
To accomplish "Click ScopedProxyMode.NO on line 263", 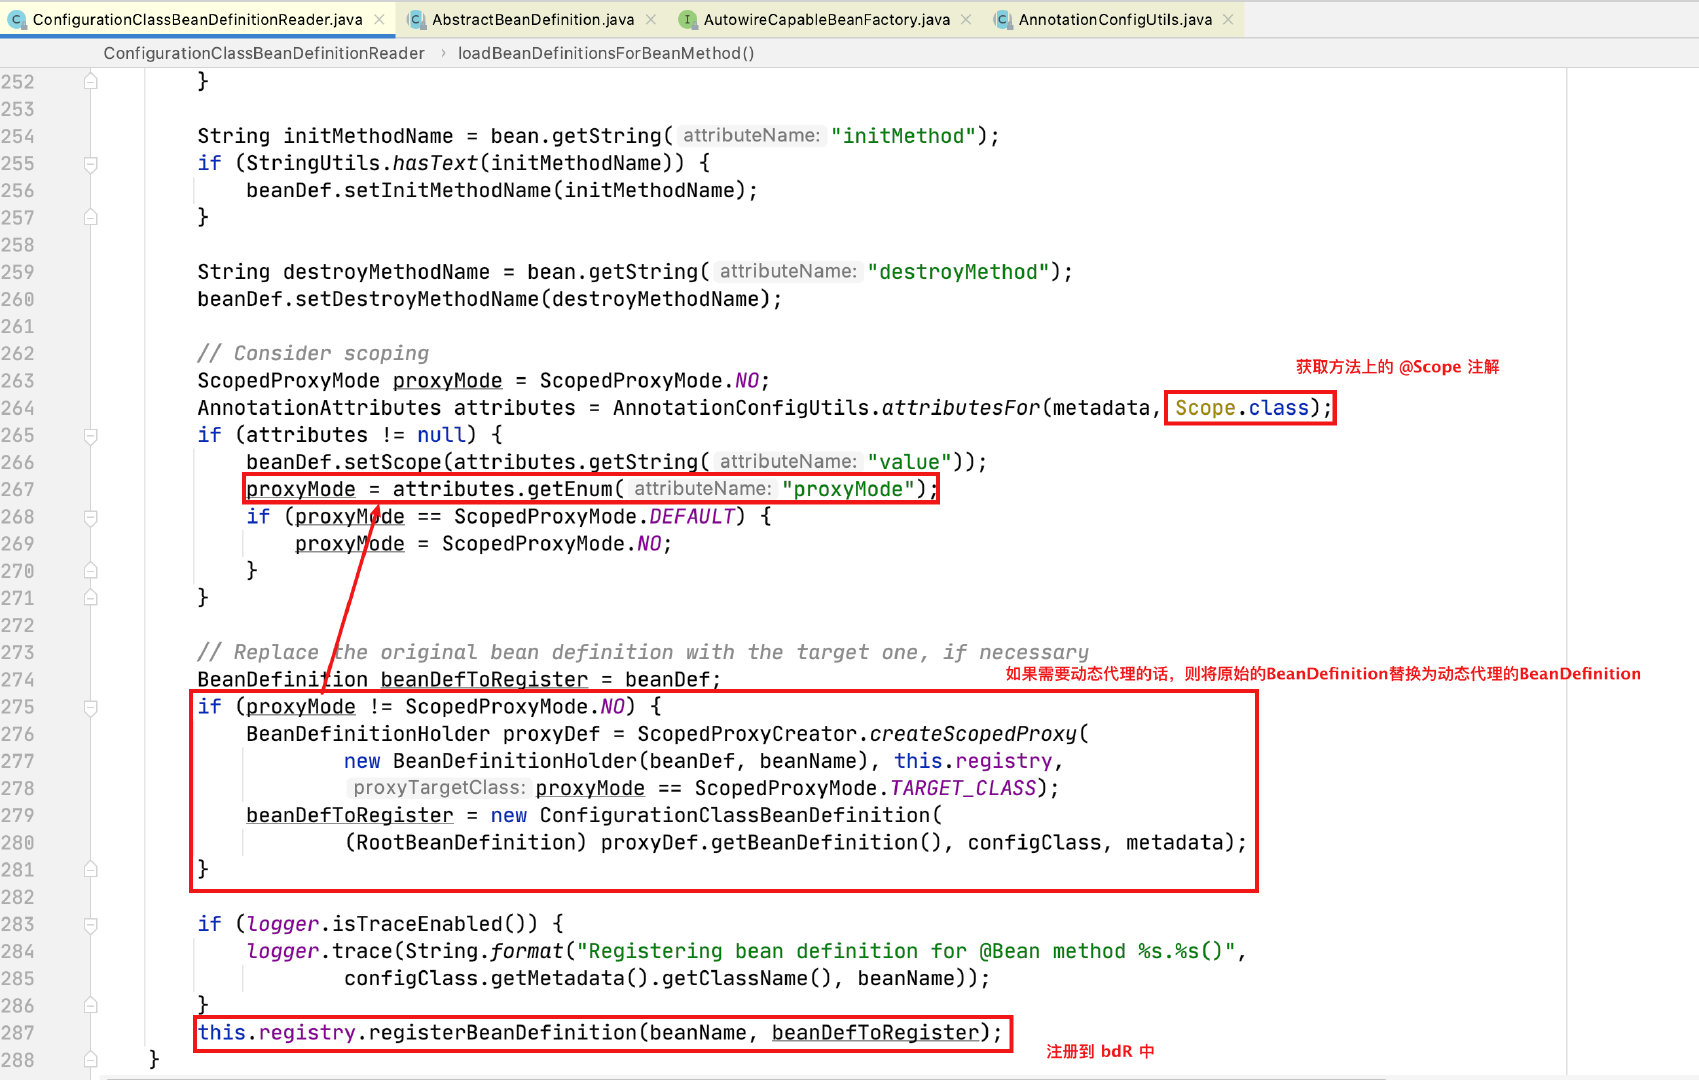I will [x=649, y=381].
